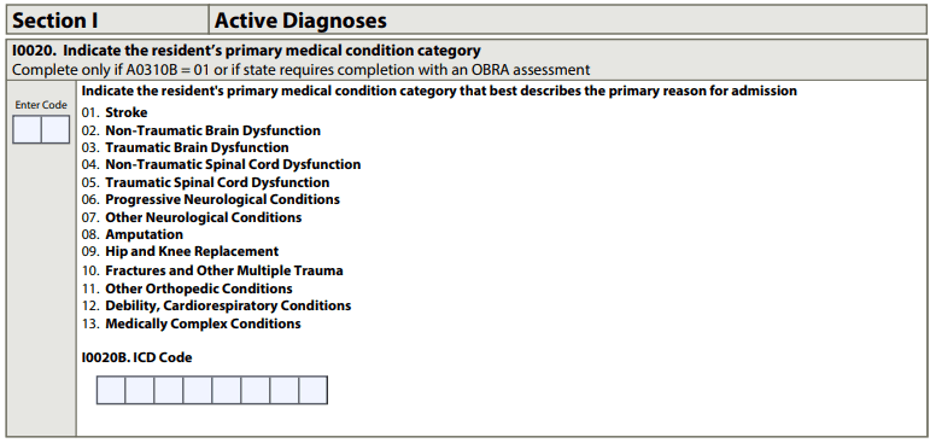Select 02. Non-Traumatic Brain Dysfunction

(x=201, y=131)
